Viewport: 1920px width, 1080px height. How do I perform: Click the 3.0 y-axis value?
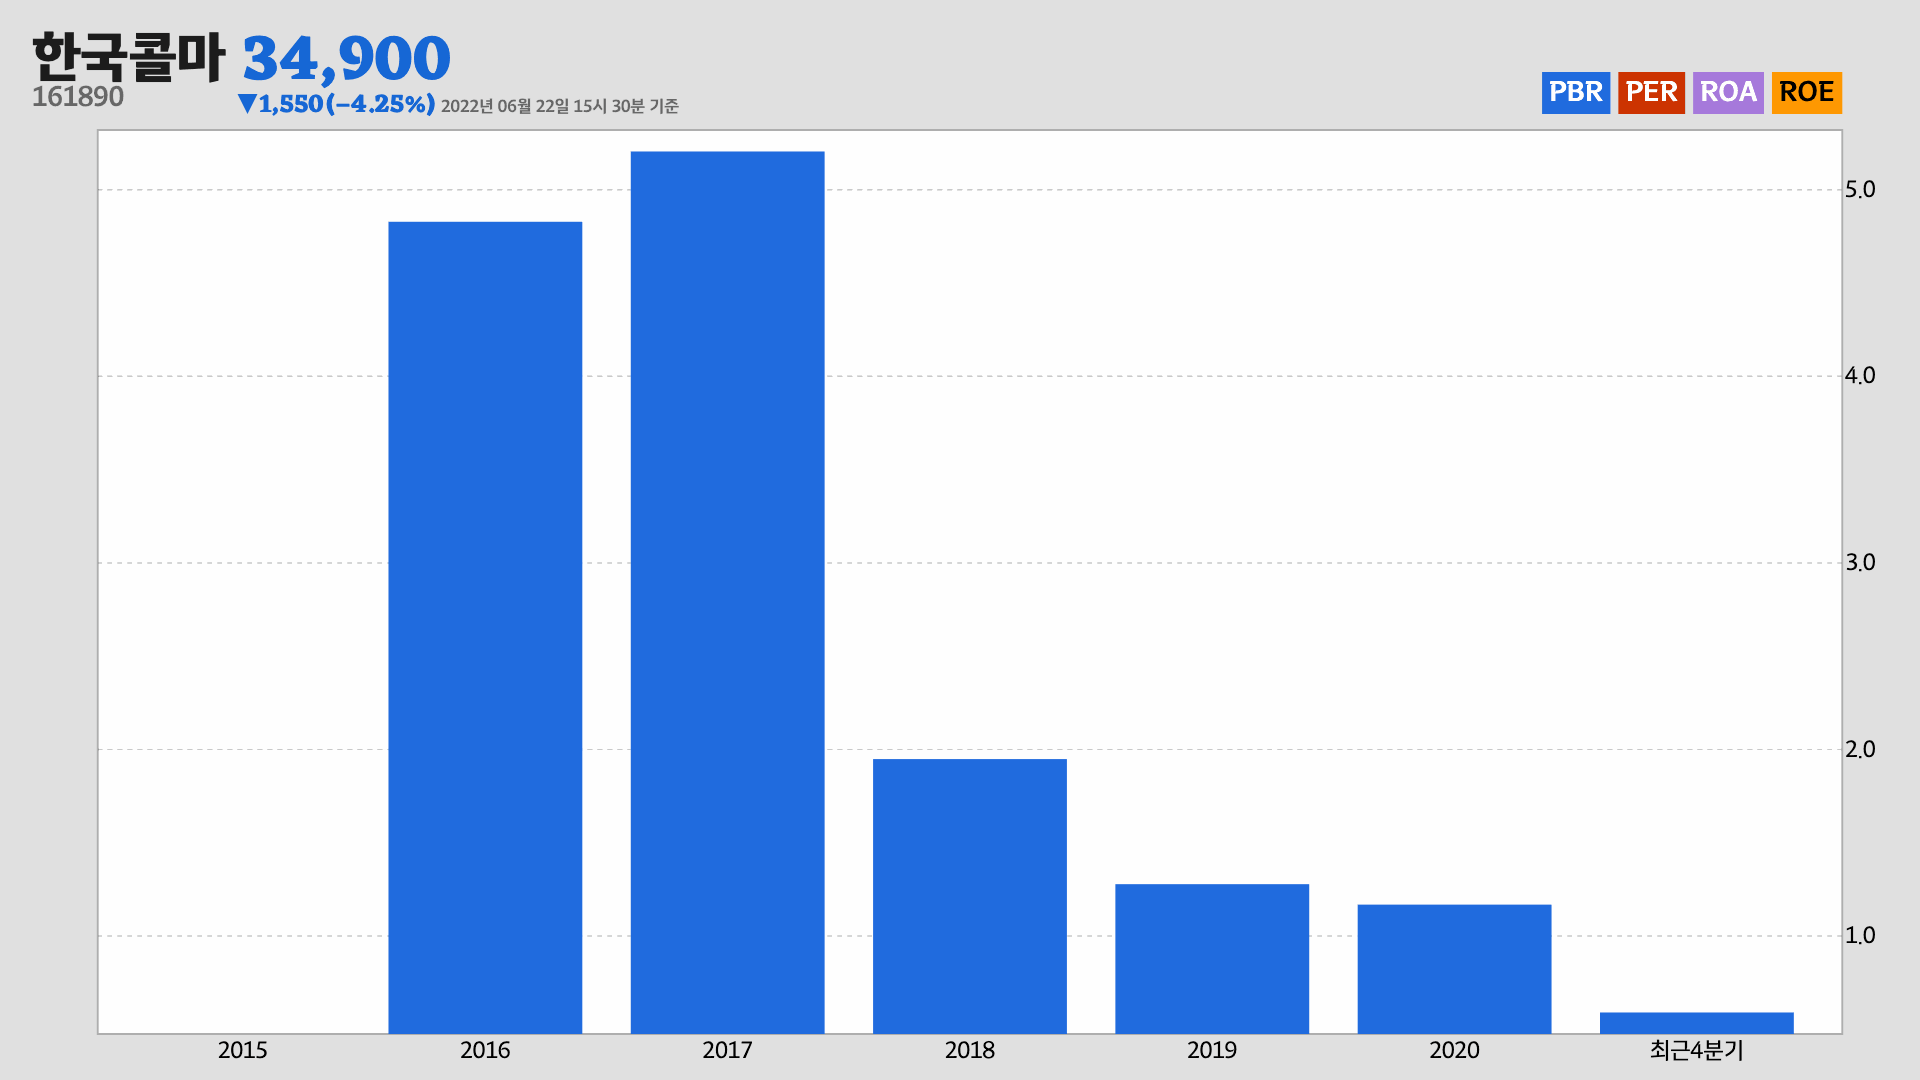pos(1860,562)
